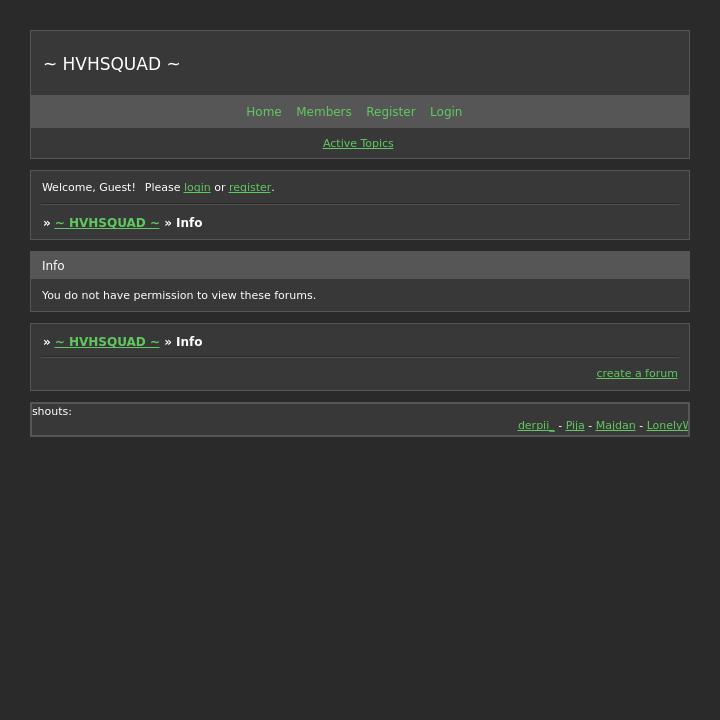The height and width of the screenshot is (720, 720).
Task: Open the derpii_ user link in shouts
Action: (536, 426)
